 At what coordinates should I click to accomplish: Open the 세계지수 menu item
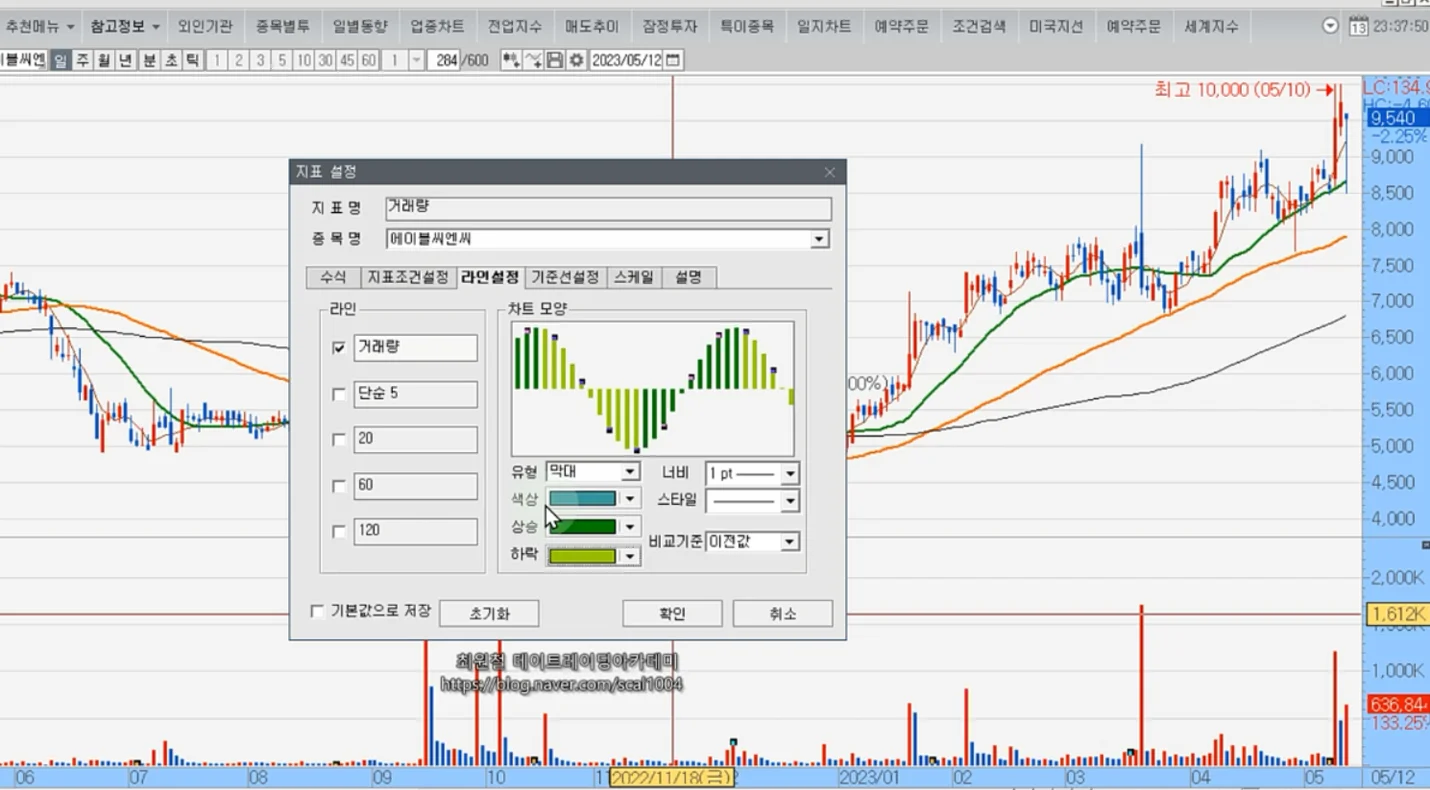[x=1211, y=26]
